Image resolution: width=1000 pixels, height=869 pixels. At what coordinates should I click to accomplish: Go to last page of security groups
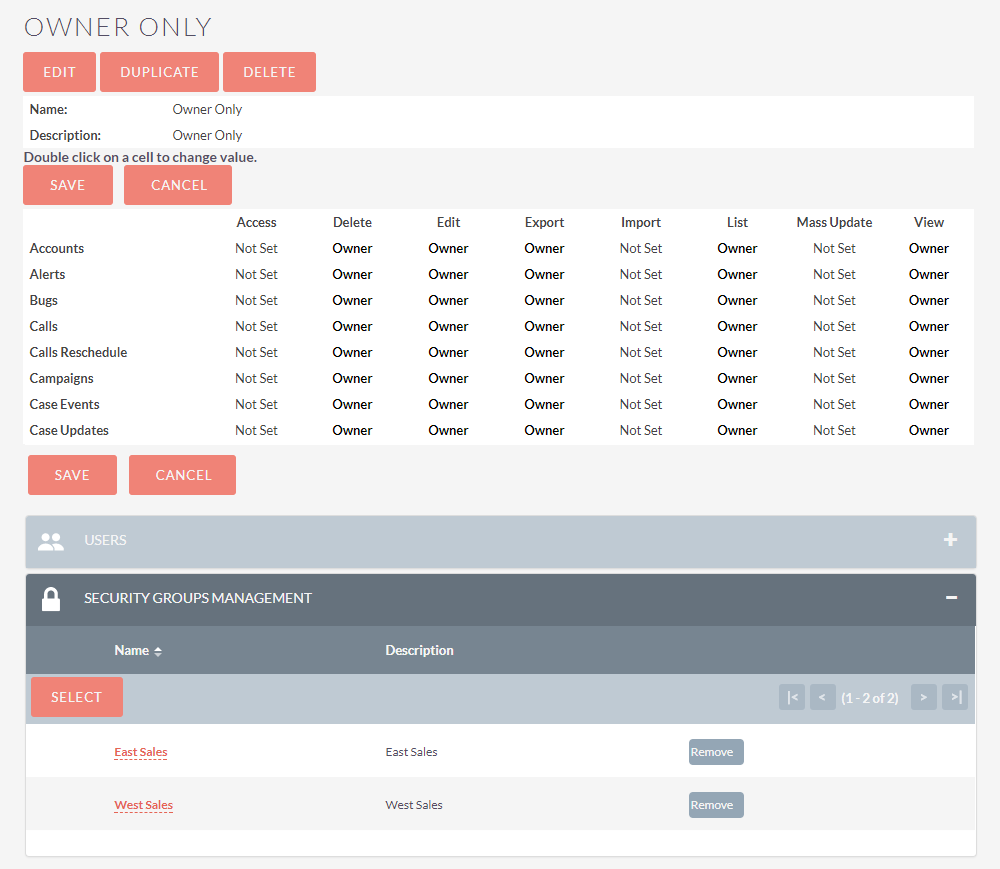[x=954, y=698]
